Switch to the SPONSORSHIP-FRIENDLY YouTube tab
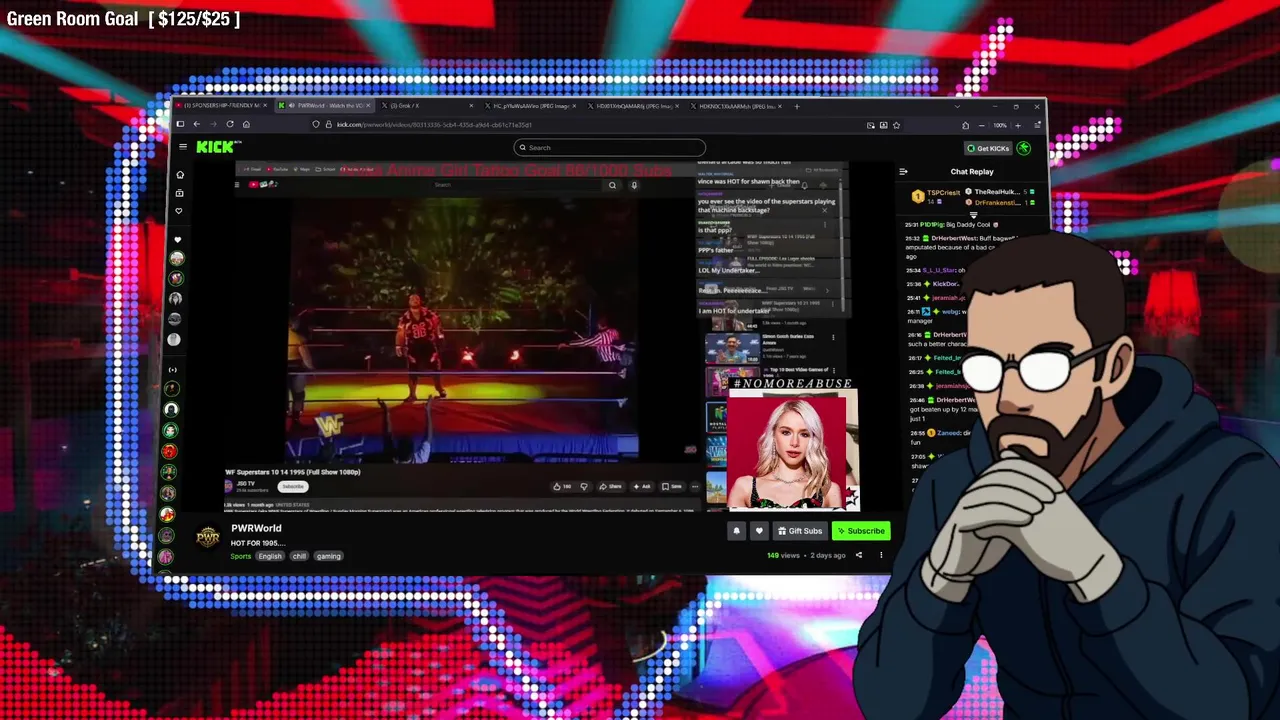Image resolution: width=1280 pixels, height=720 pixels. [x=220, y=106]
